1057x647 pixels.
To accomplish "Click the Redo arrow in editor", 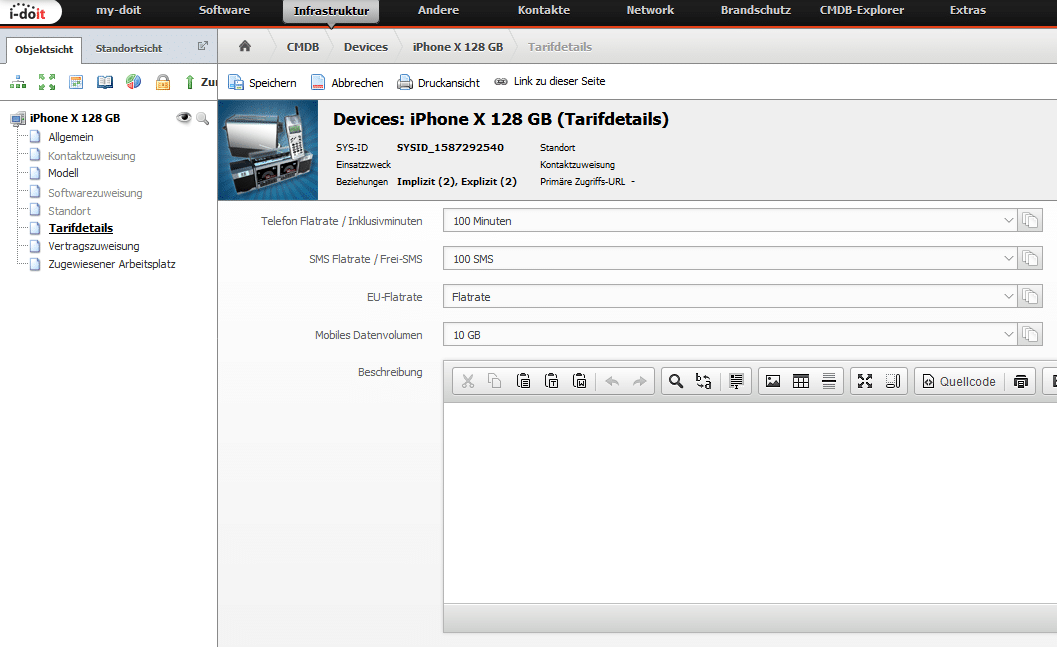I will coord(640,381).
